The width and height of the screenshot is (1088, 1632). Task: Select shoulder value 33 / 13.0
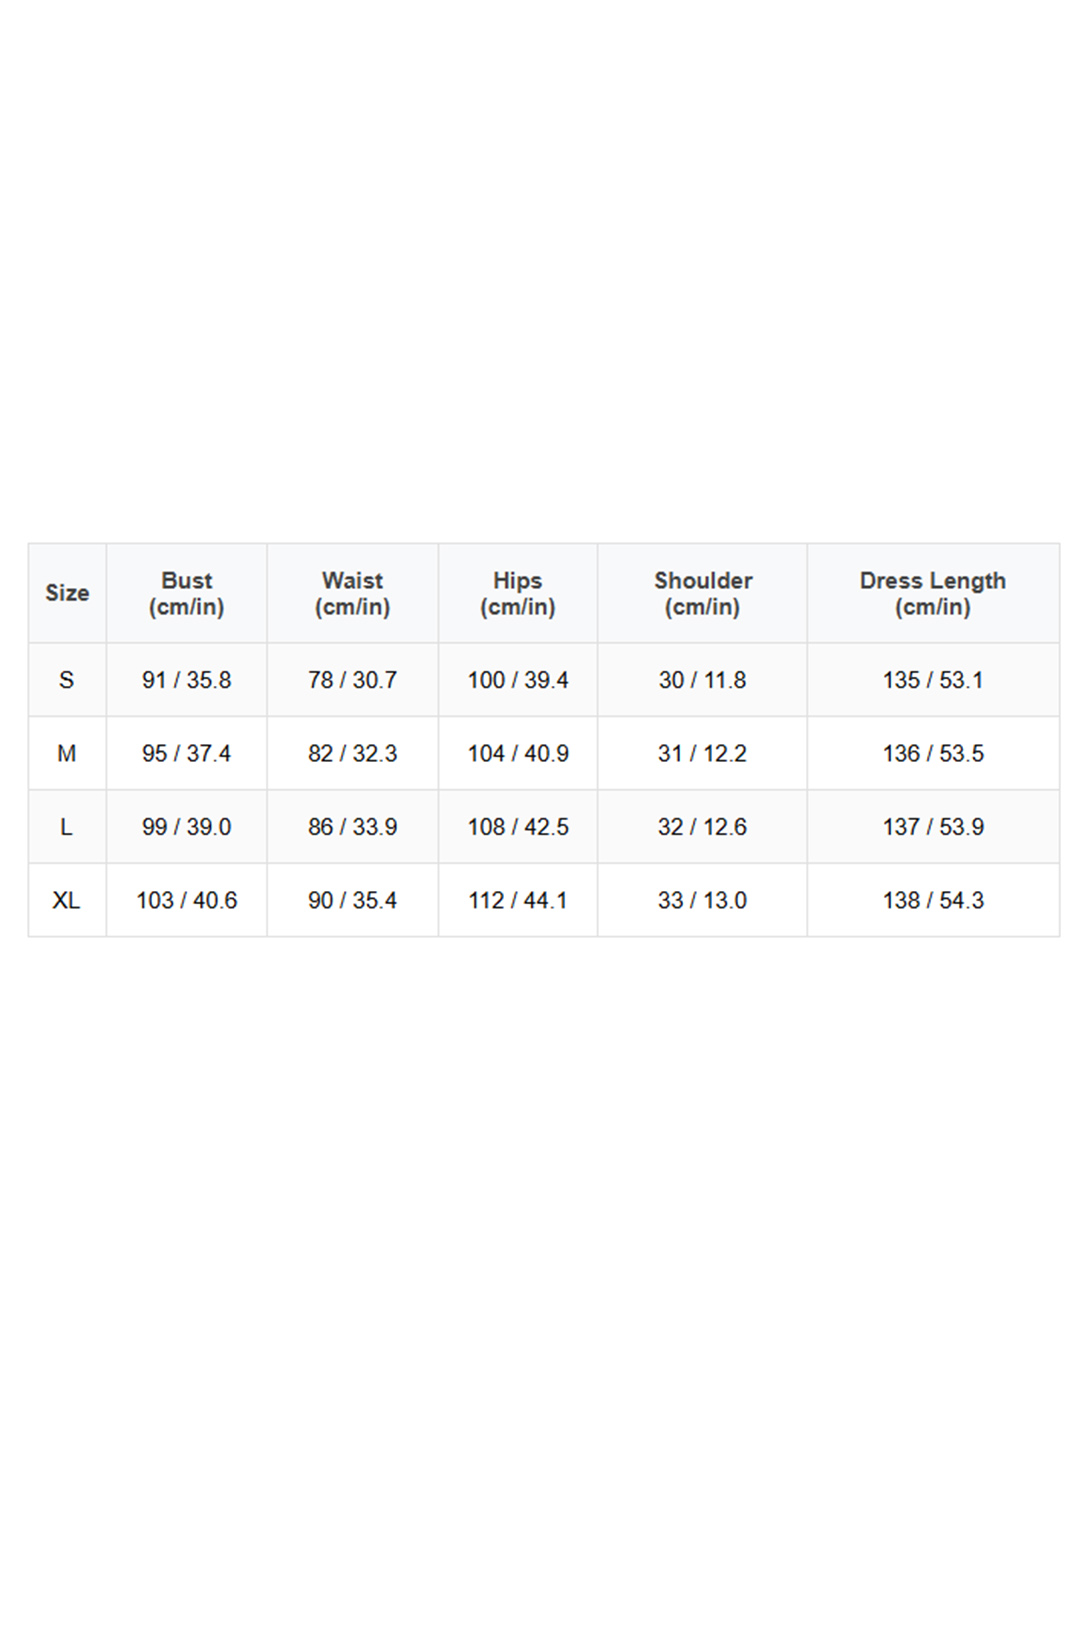coord(702,900)
